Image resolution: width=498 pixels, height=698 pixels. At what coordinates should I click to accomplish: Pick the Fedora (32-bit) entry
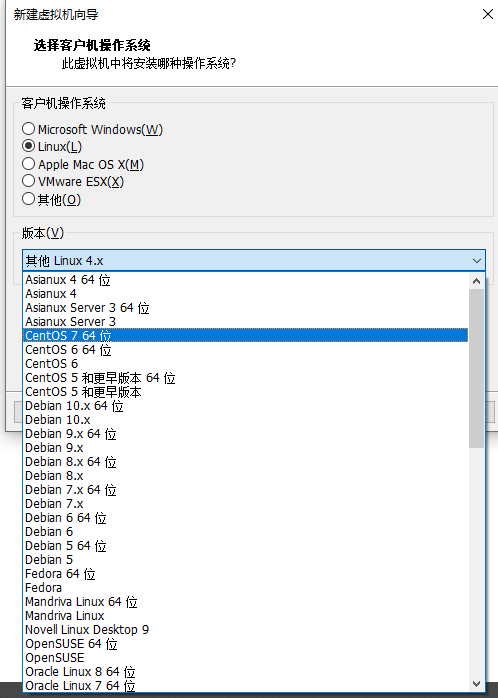245,588
